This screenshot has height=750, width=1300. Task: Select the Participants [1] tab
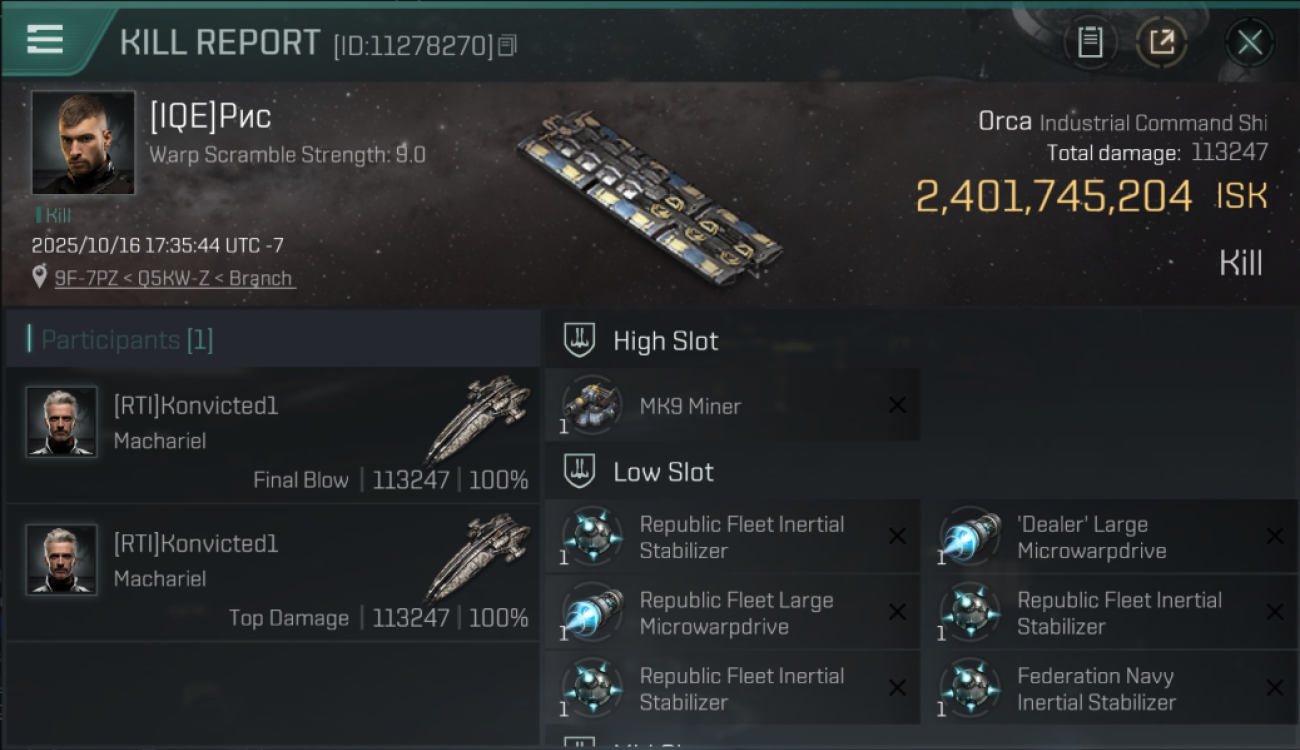coord(127,340)
